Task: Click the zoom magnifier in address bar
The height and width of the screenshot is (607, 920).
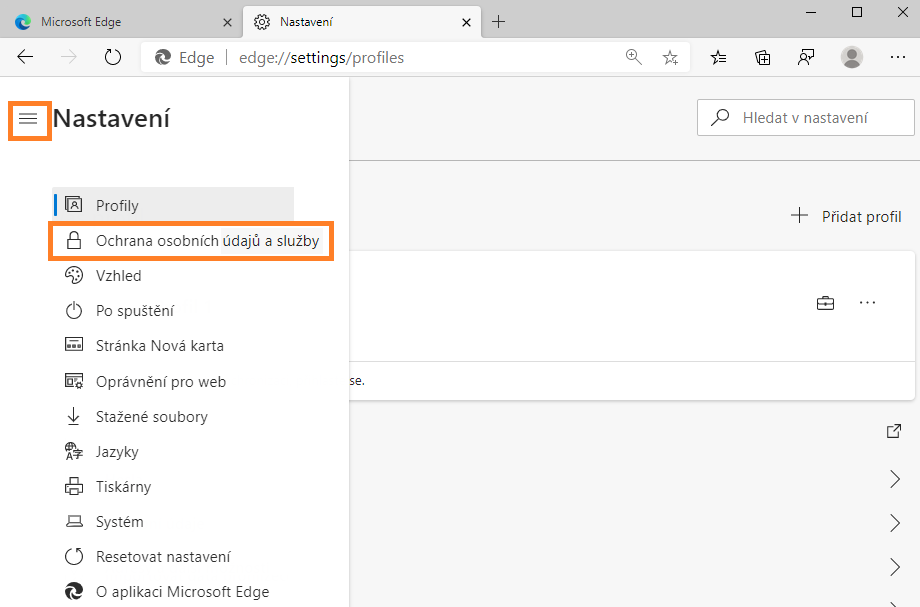Action: 634,57
